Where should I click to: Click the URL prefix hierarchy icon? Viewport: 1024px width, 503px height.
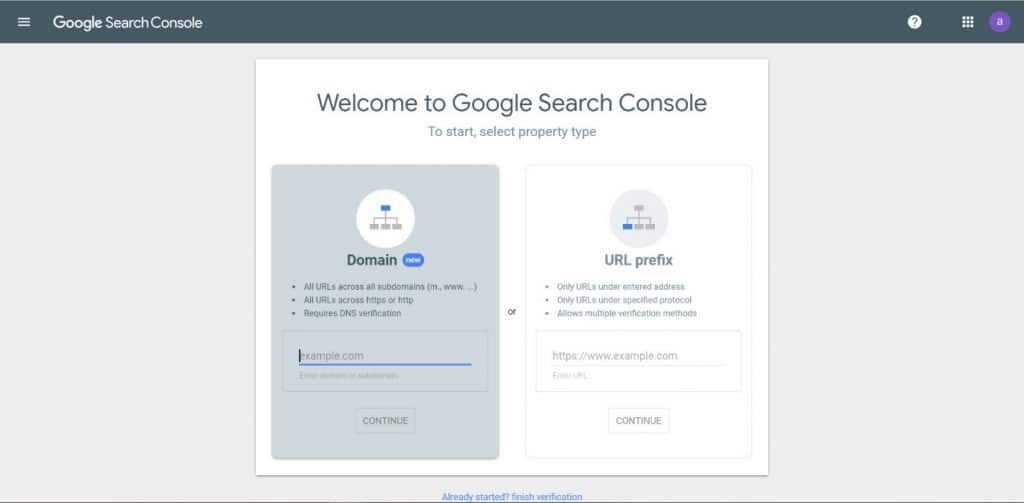pyautogui.click(x=639, y=218)
